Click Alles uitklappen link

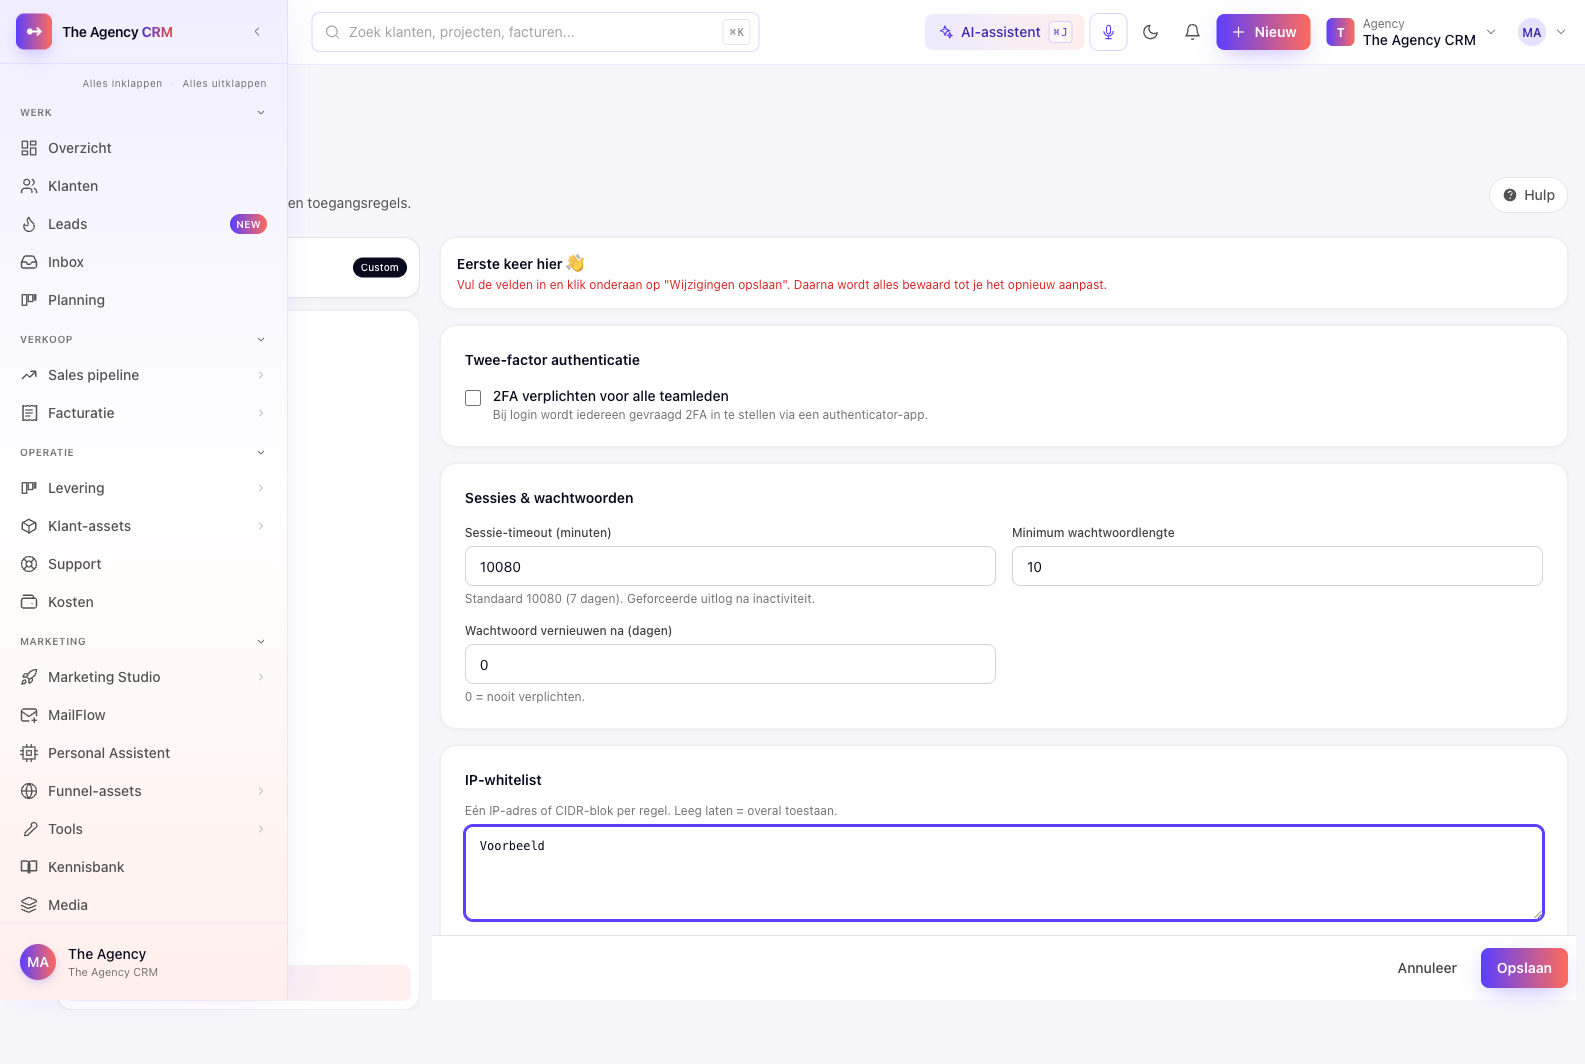click(225, 84)
